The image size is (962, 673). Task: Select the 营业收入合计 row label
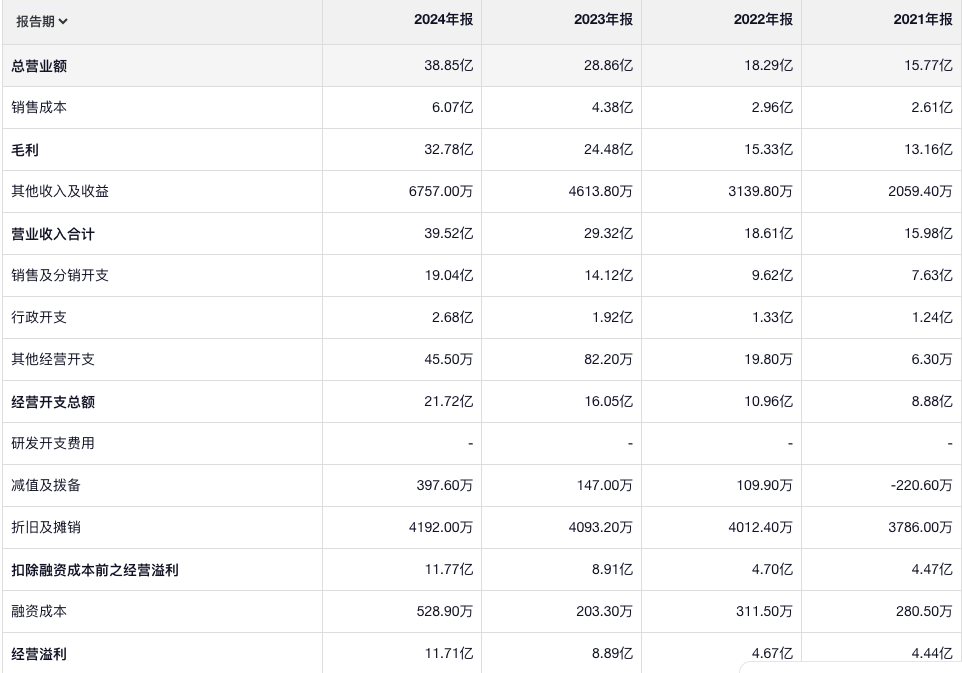pos(53,234)
